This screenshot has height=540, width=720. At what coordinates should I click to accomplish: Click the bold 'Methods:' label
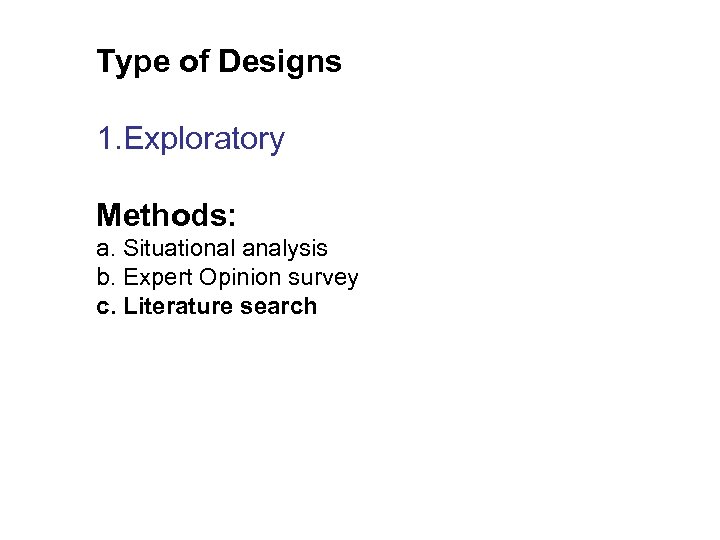pos(166,214)
